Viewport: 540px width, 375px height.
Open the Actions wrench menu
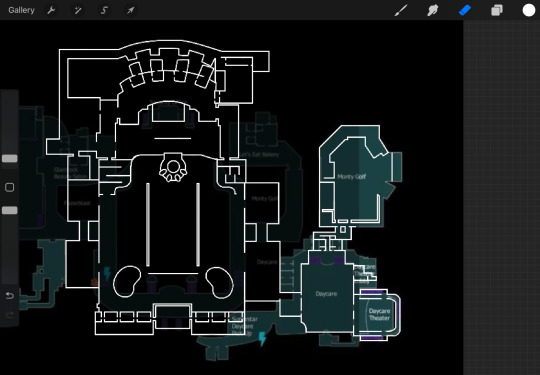click(x=51, y=10)
